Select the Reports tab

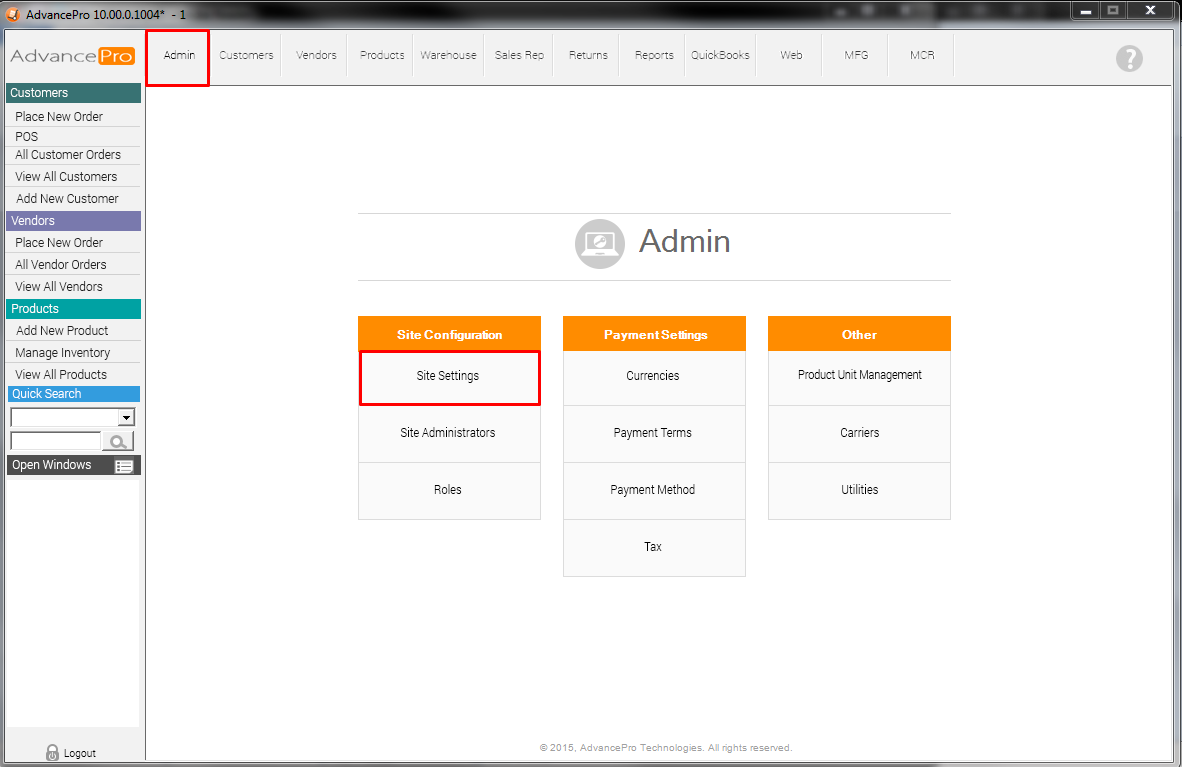[x=654, y=55]
